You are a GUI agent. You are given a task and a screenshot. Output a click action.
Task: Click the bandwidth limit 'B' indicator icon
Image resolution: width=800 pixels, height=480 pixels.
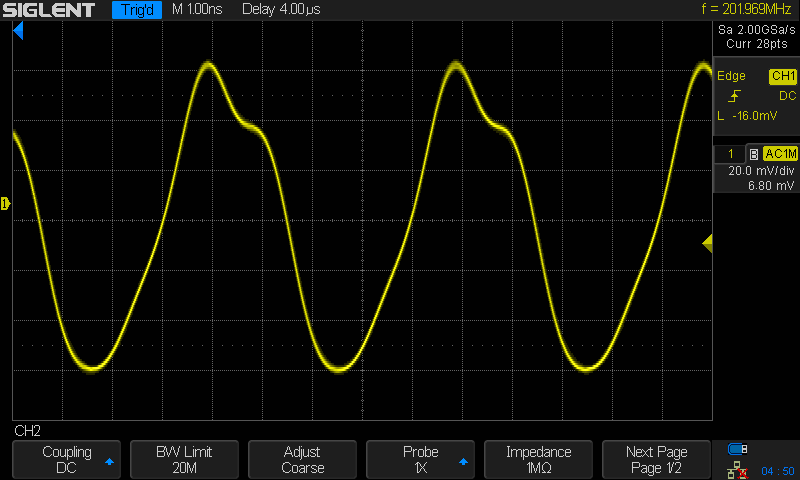point(753,154)
